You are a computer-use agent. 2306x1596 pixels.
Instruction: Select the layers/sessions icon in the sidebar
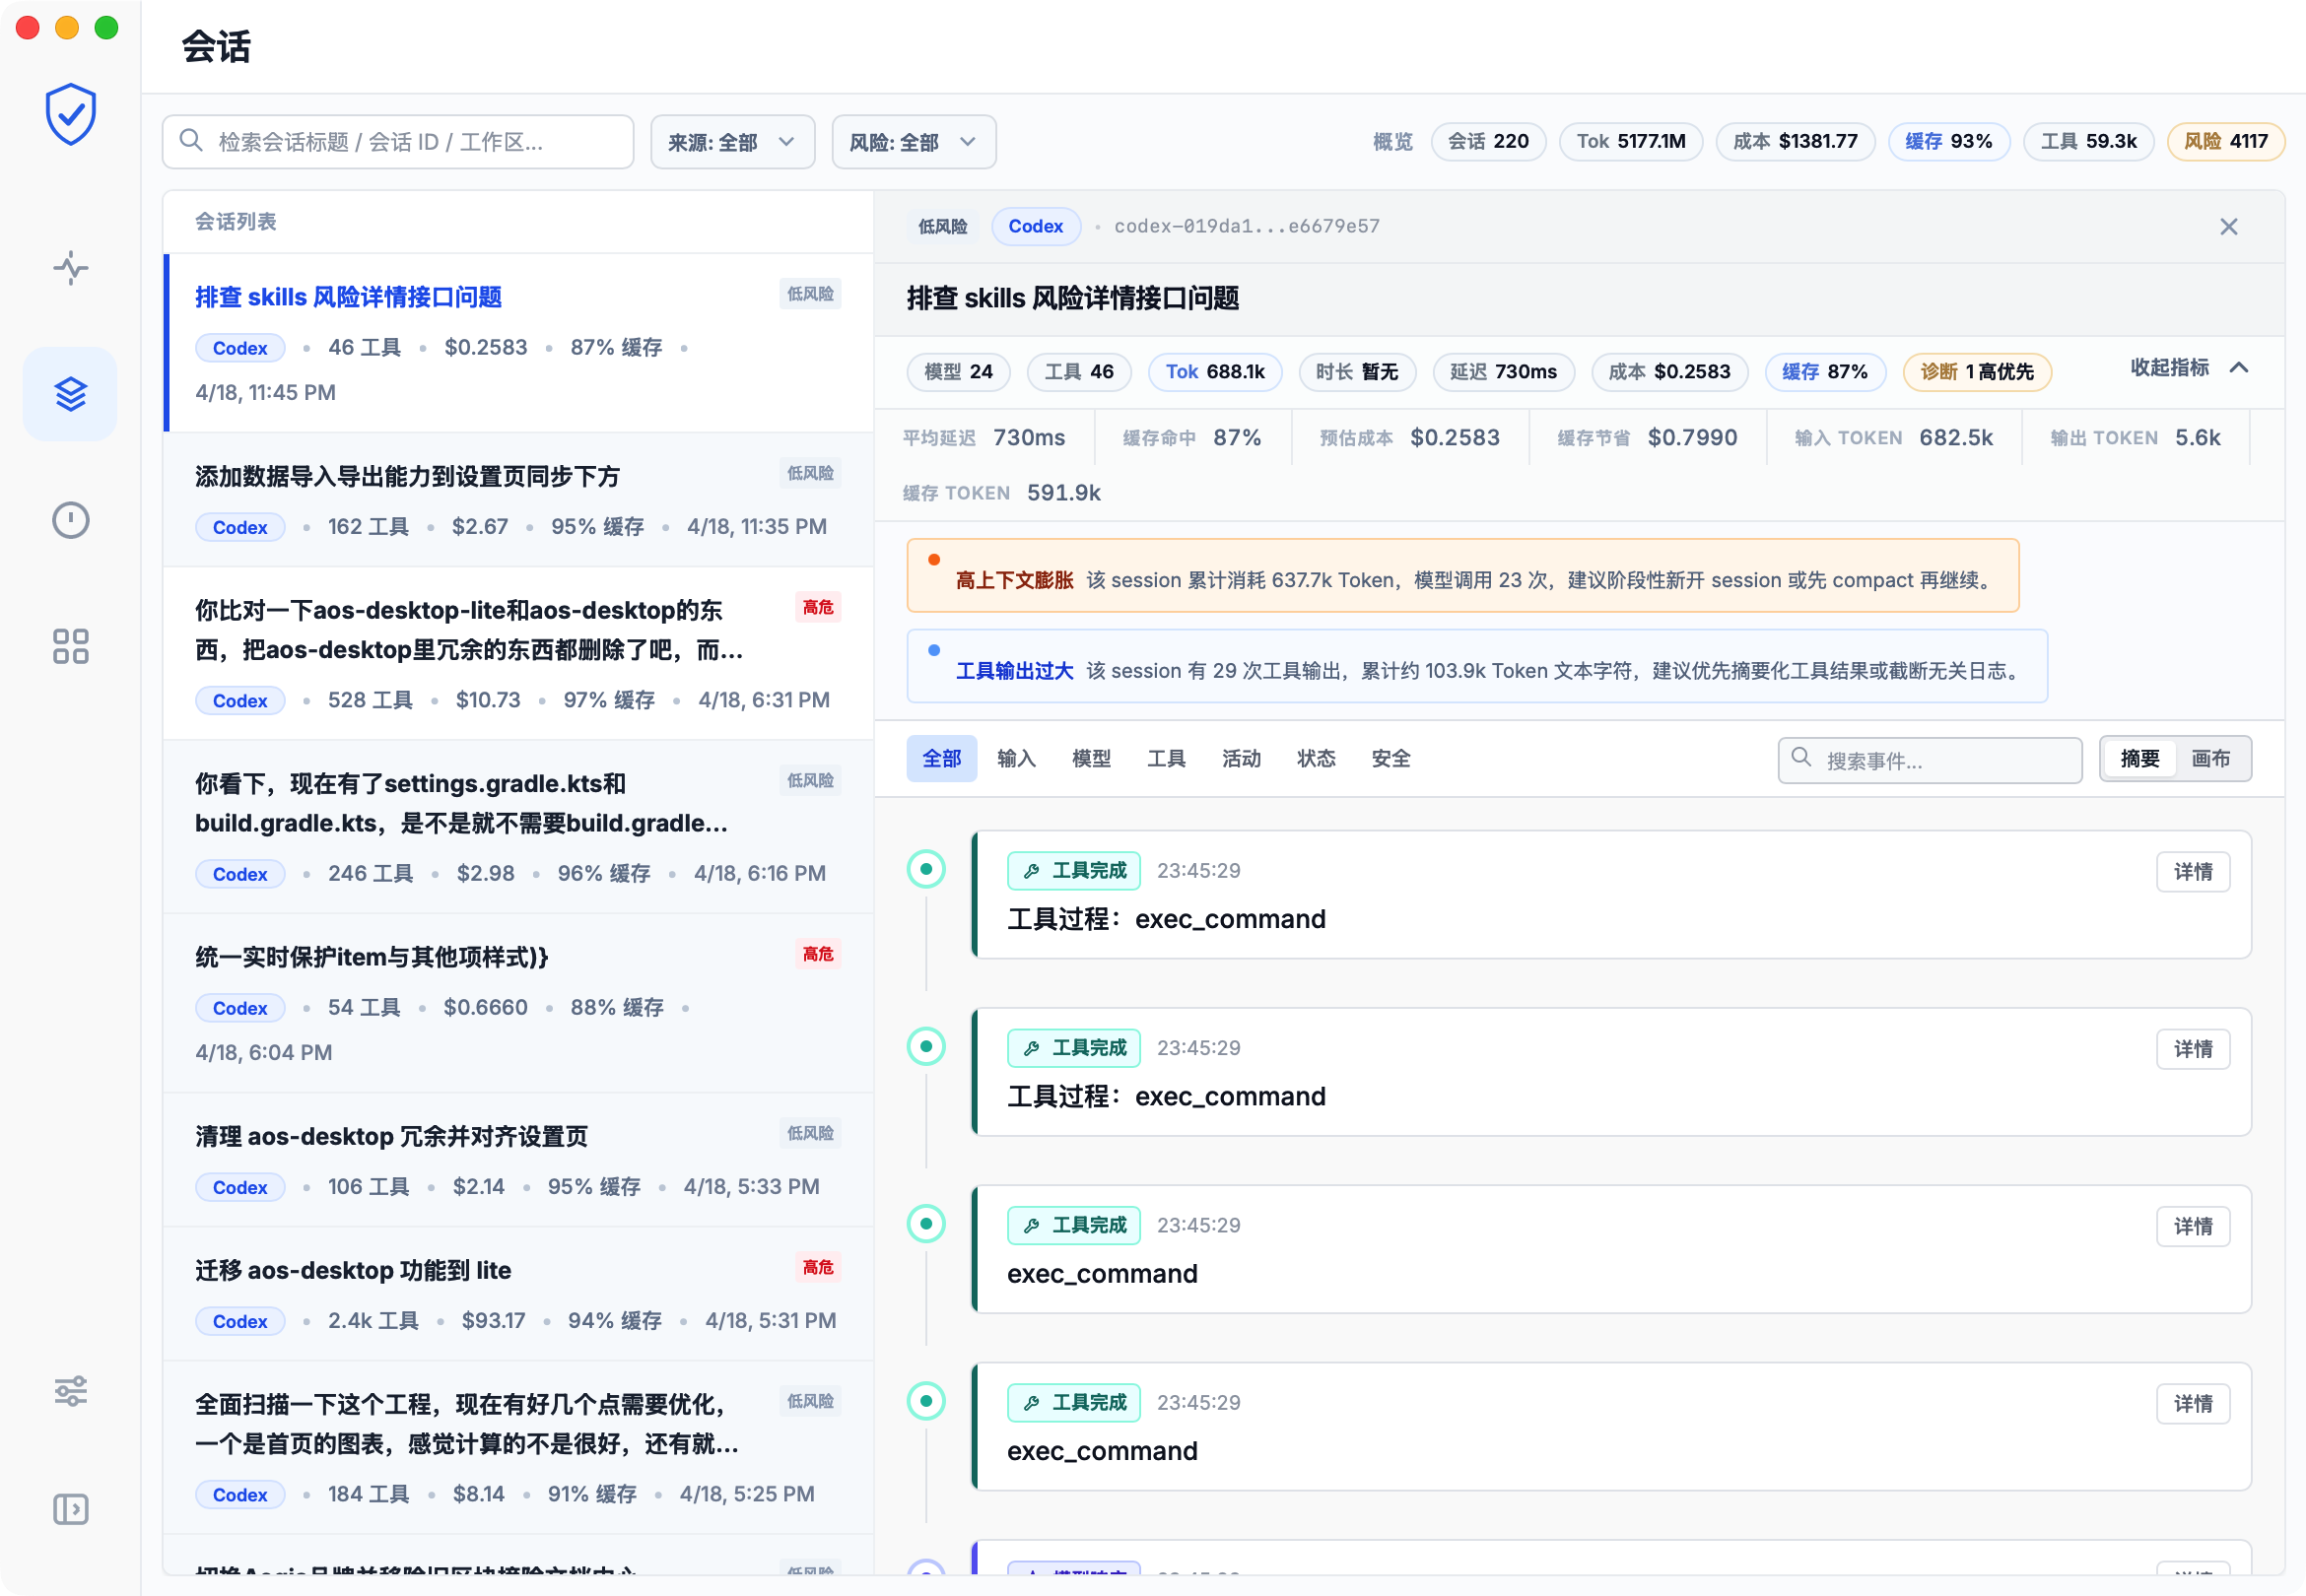[x=70, y=393]
